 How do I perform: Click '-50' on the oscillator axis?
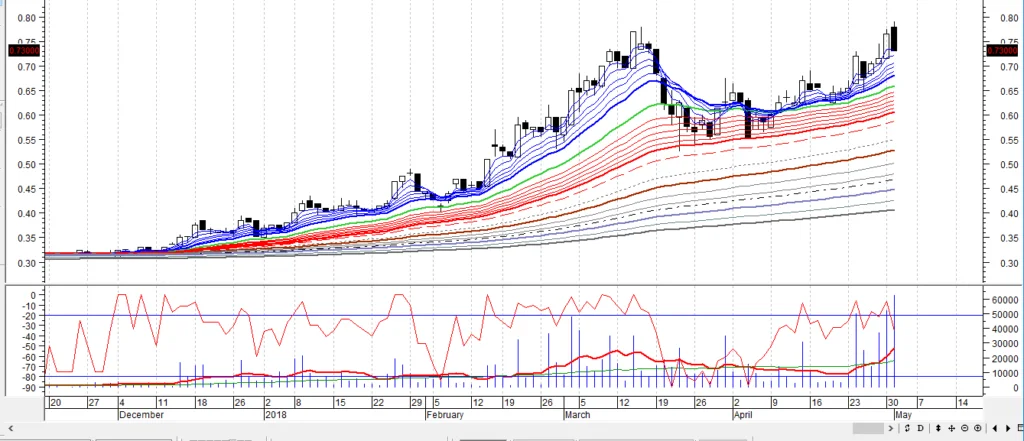(29, 346)
